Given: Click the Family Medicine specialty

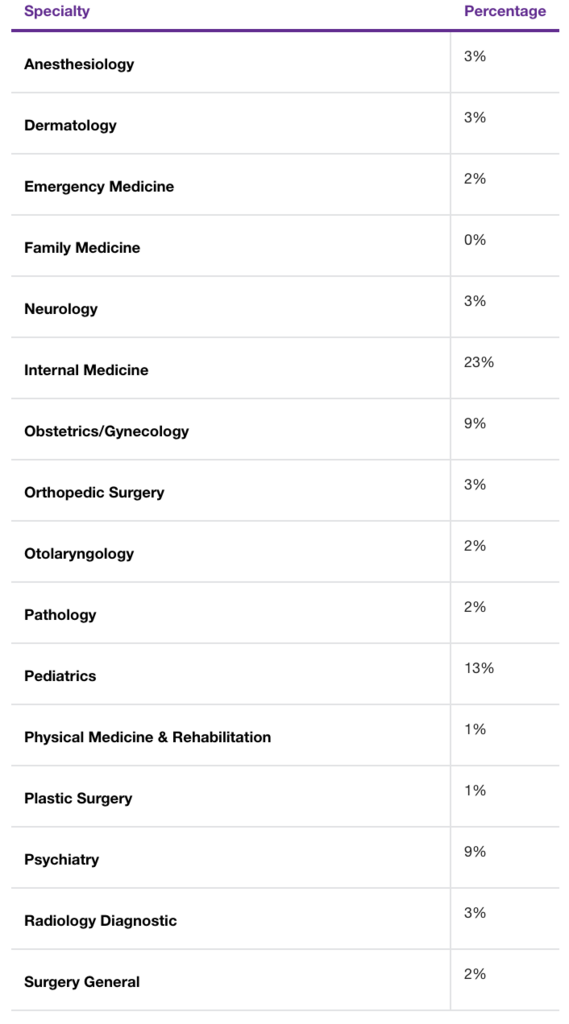Looking at the screenshot, I should (x=82, y=248).
